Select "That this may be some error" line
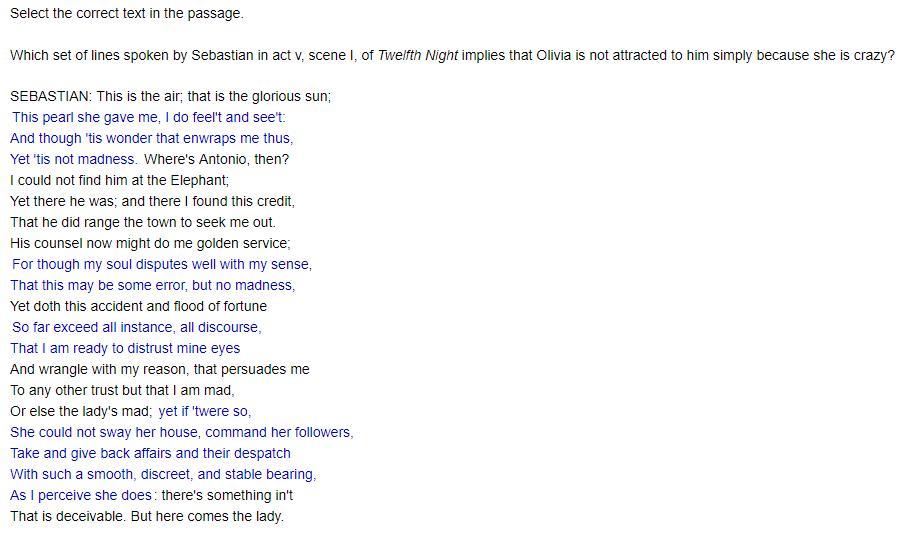The height and width of the screenshot is (544, 900). tap(153, 285)
